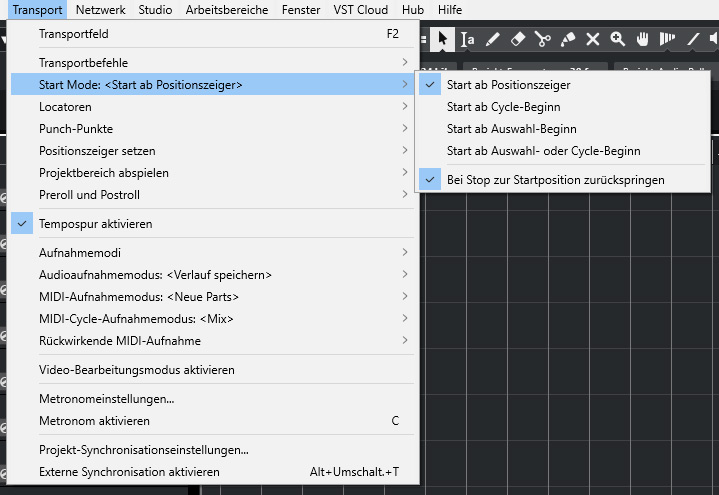Choose the Split scissors tool

(542, 39)
